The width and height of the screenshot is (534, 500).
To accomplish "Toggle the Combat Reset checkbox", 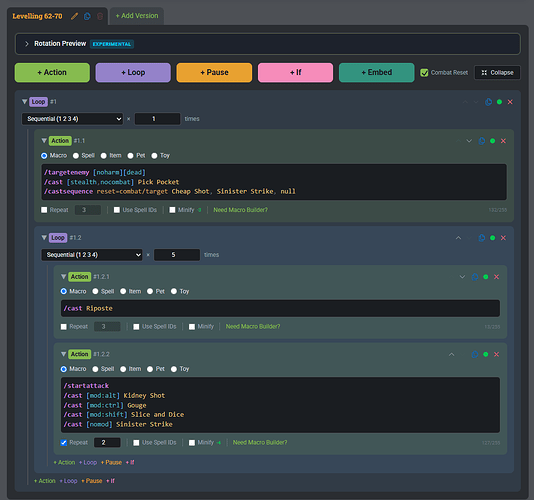I will click(x=424, y=73).
